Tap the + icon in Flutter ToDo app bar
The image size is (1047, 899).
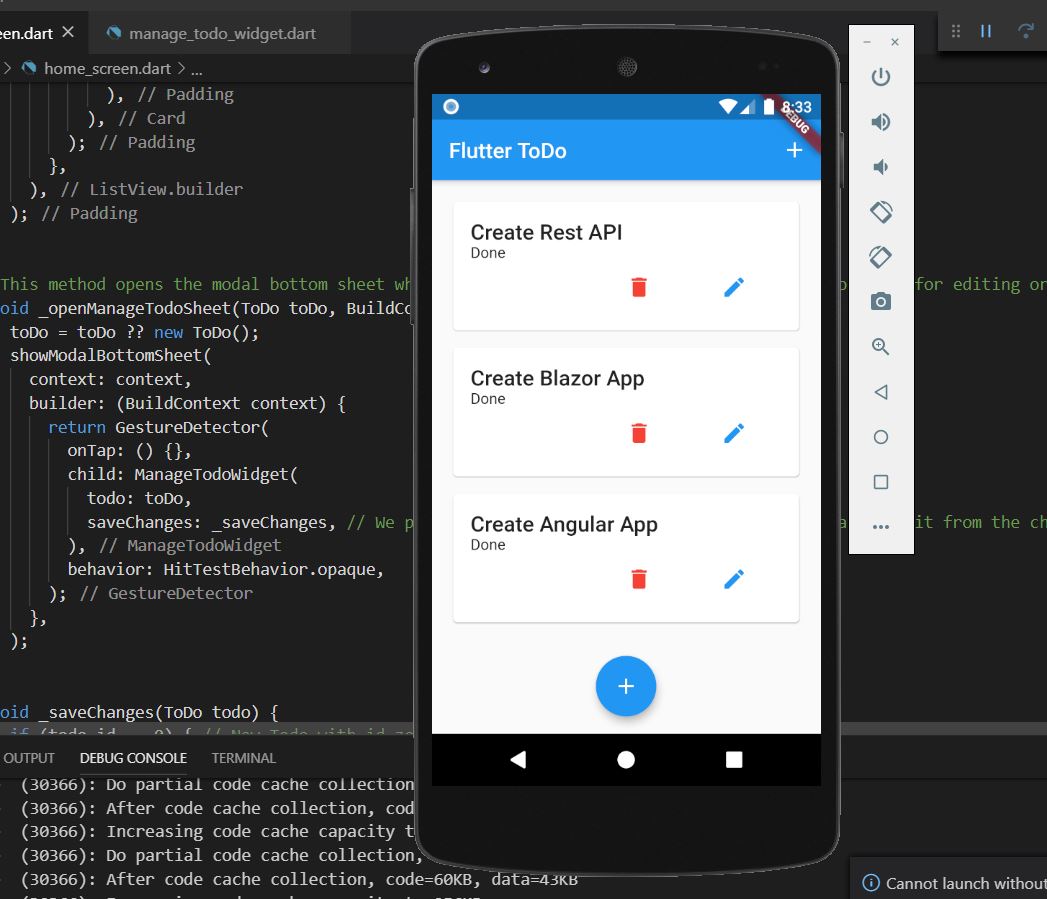point(794,150)
